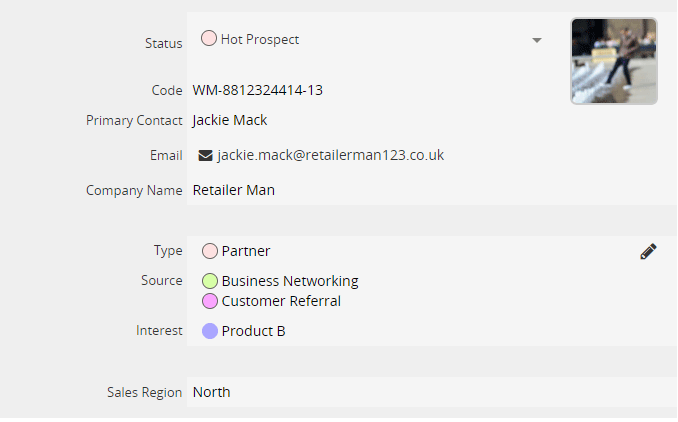This screenshot has width=678, height=422.
Task: Select the Hot Prospect status field
Action: [371, 39]
